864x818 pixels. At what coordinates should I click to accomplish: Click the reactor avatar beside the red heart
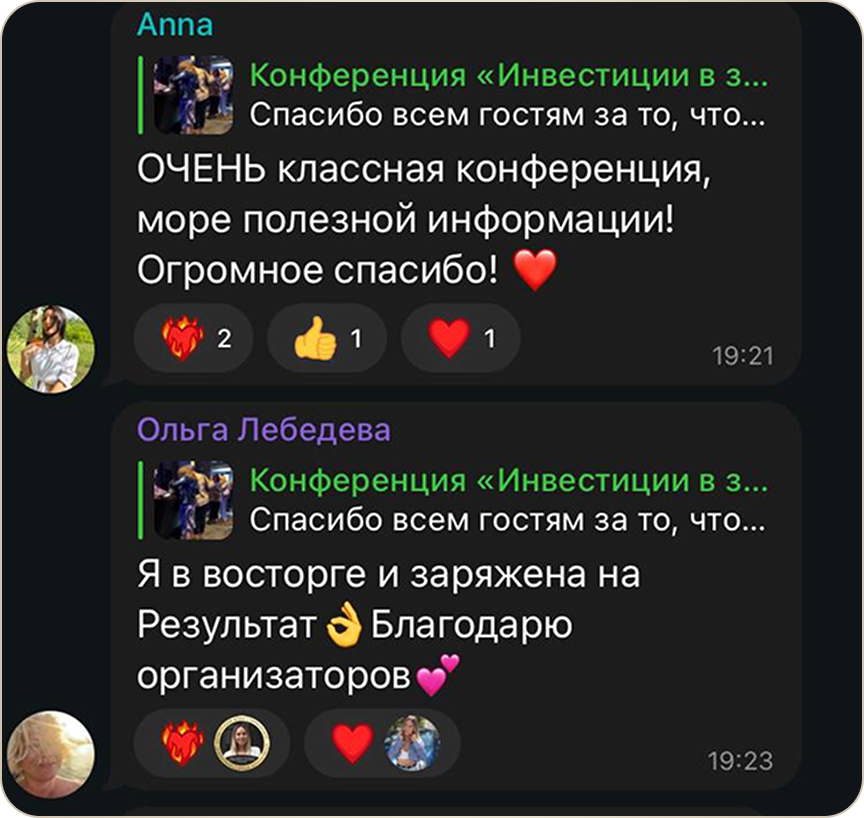click(x=412, y=743)
